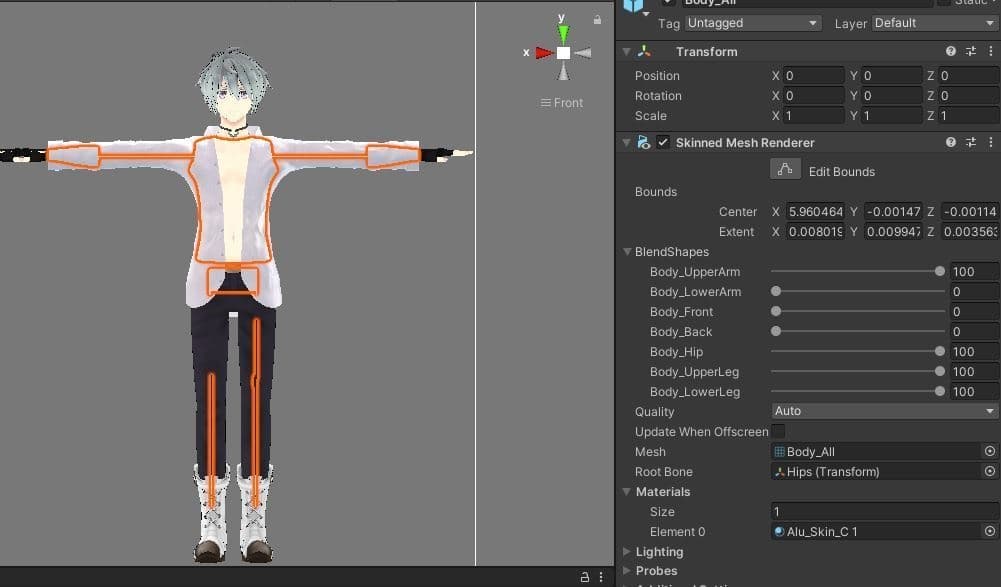Open Skinned Mesh Renderer presets icon
This screenshot has height=587, width=1001.
[x=970, y=143]
